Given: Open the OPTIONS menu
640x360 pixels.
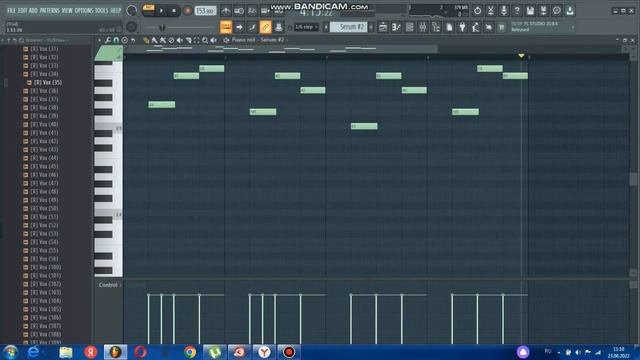Looking at the screenshot, I should (x=84, y=11).
